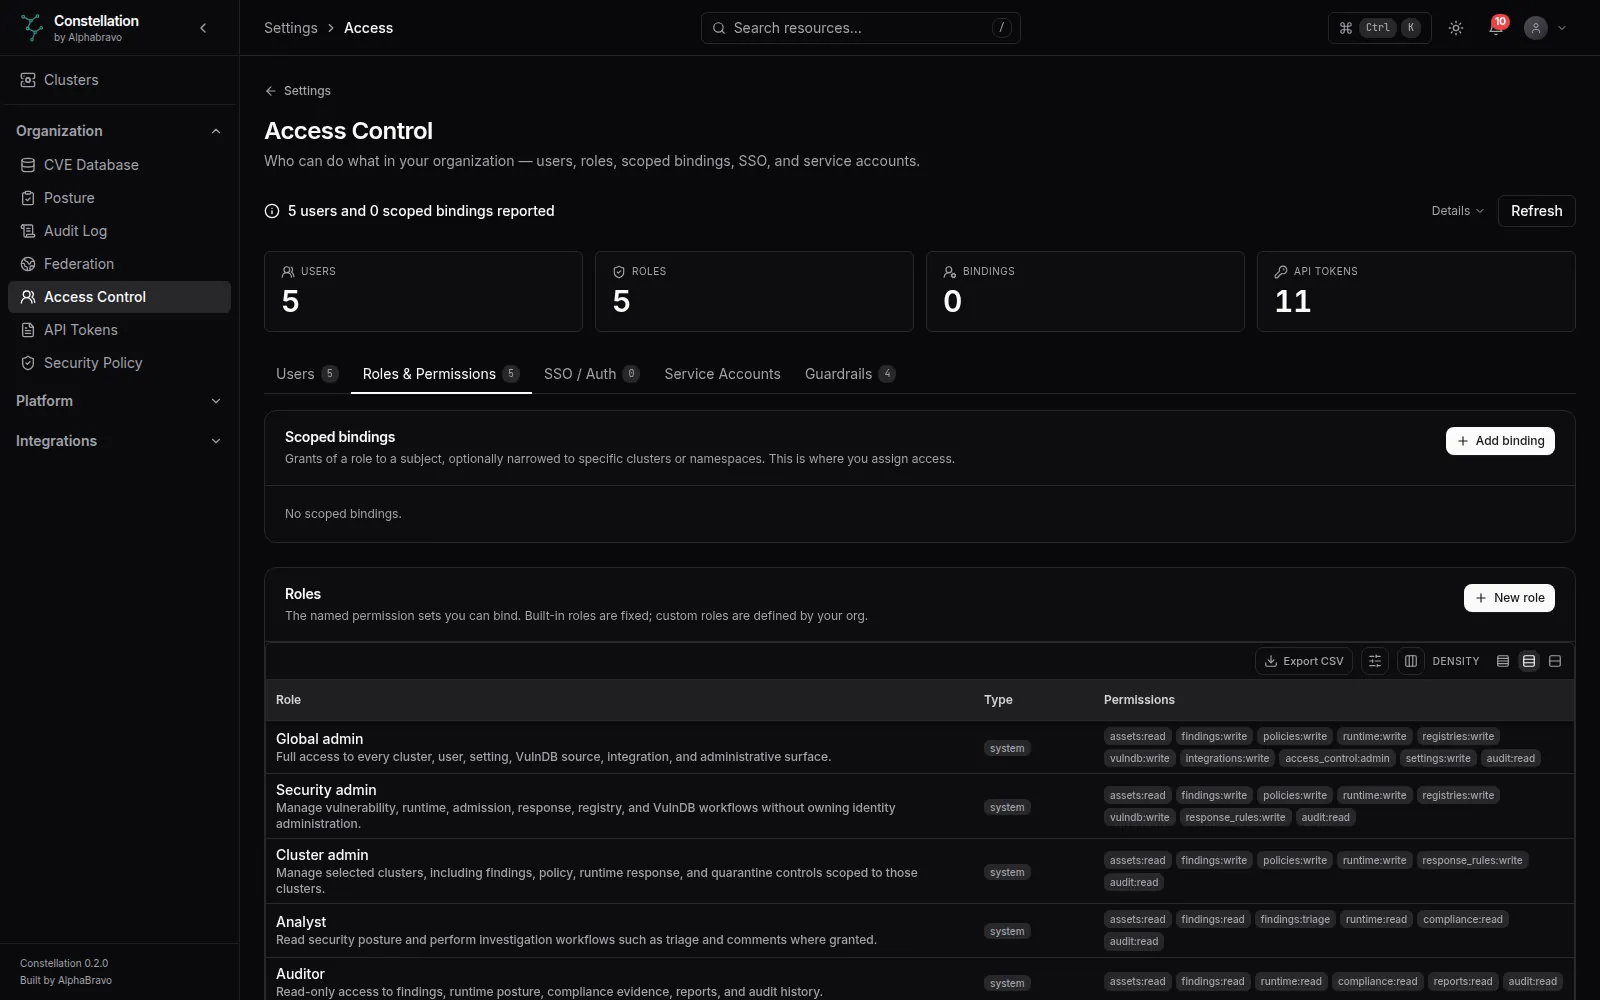Screen dimensions: 1600x1000
Task: Export the roles table as CSV
Action: (x=1304, y=661)
